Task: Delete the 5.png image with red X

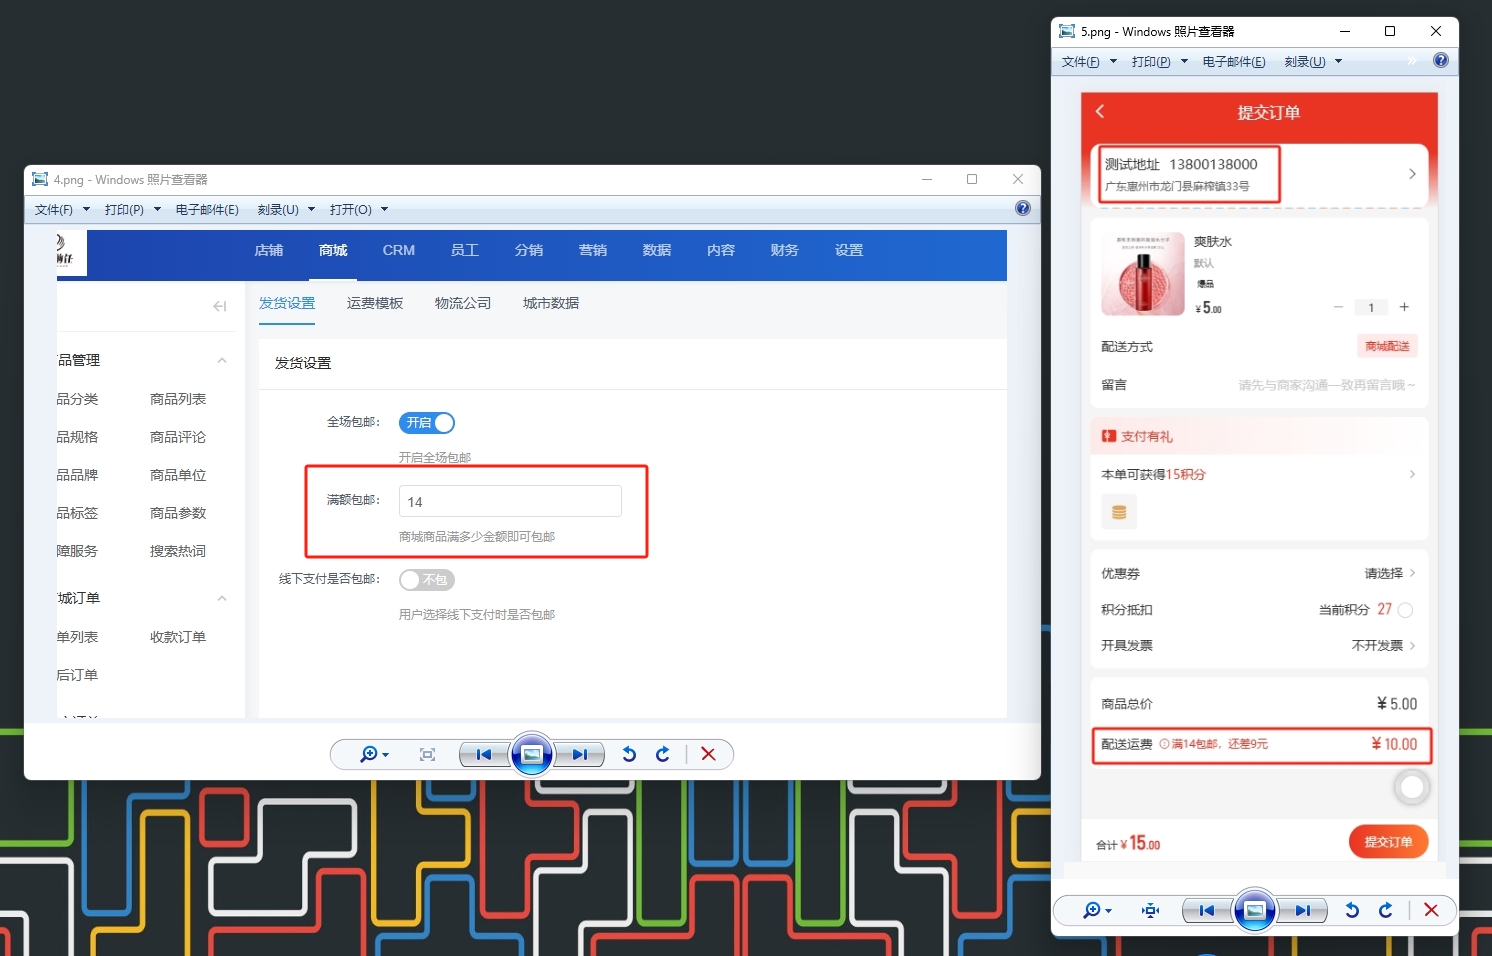Action: pos(1431,910)
